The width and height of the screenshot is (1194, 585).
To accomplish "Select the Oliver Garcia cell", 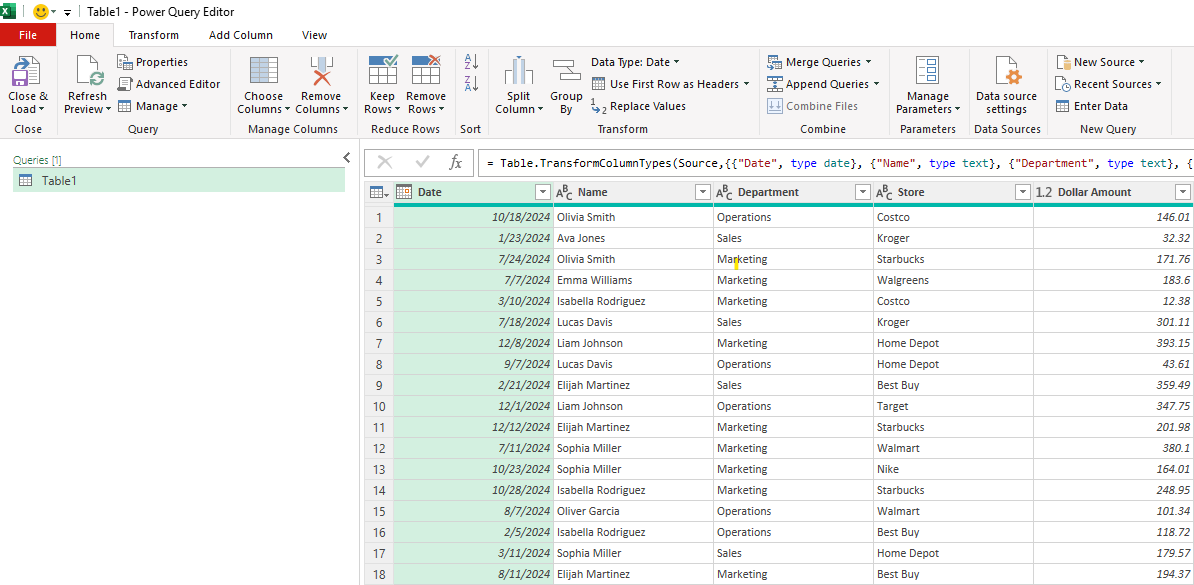I will [634, 511].
